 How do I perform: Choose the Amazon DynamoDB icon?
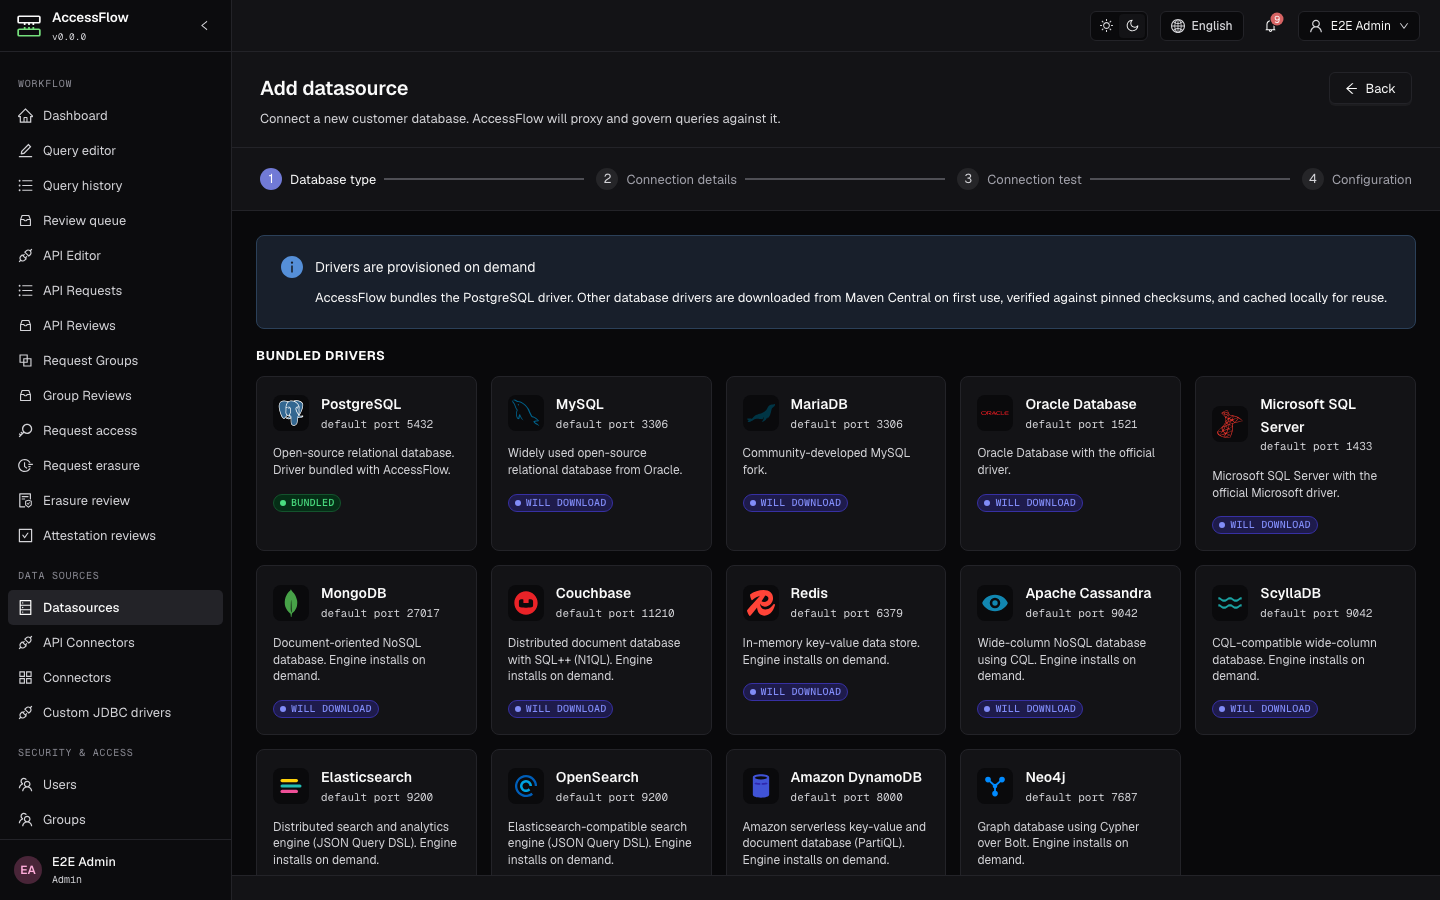click(x=761, y=787)
